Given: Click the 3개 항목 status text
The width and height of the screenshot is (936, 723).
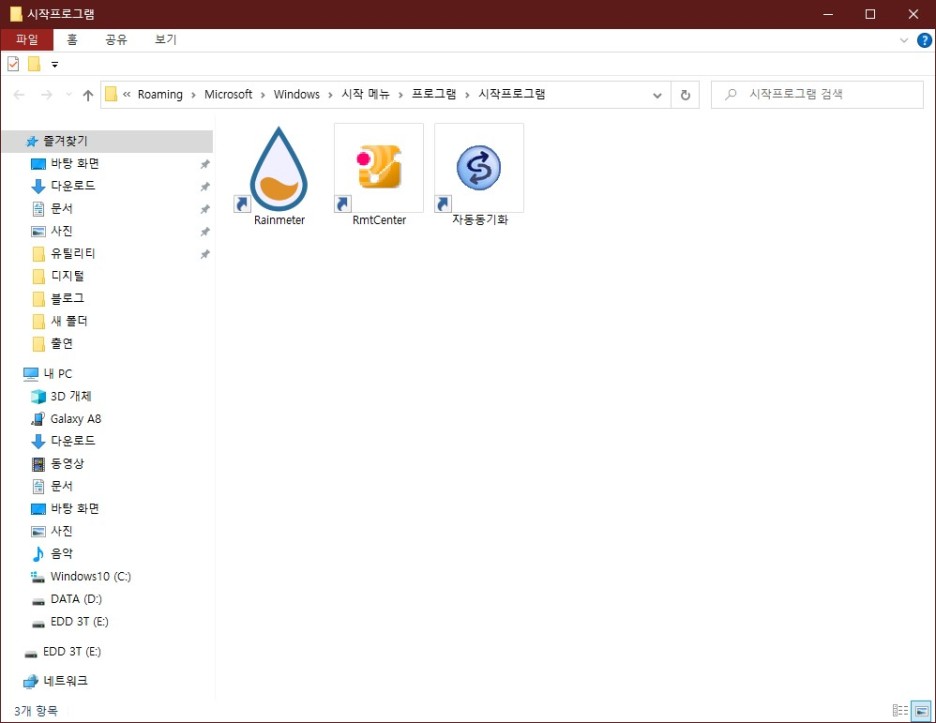Looking at the screenshot, I should pyautogui.click(x=36, y=710).
